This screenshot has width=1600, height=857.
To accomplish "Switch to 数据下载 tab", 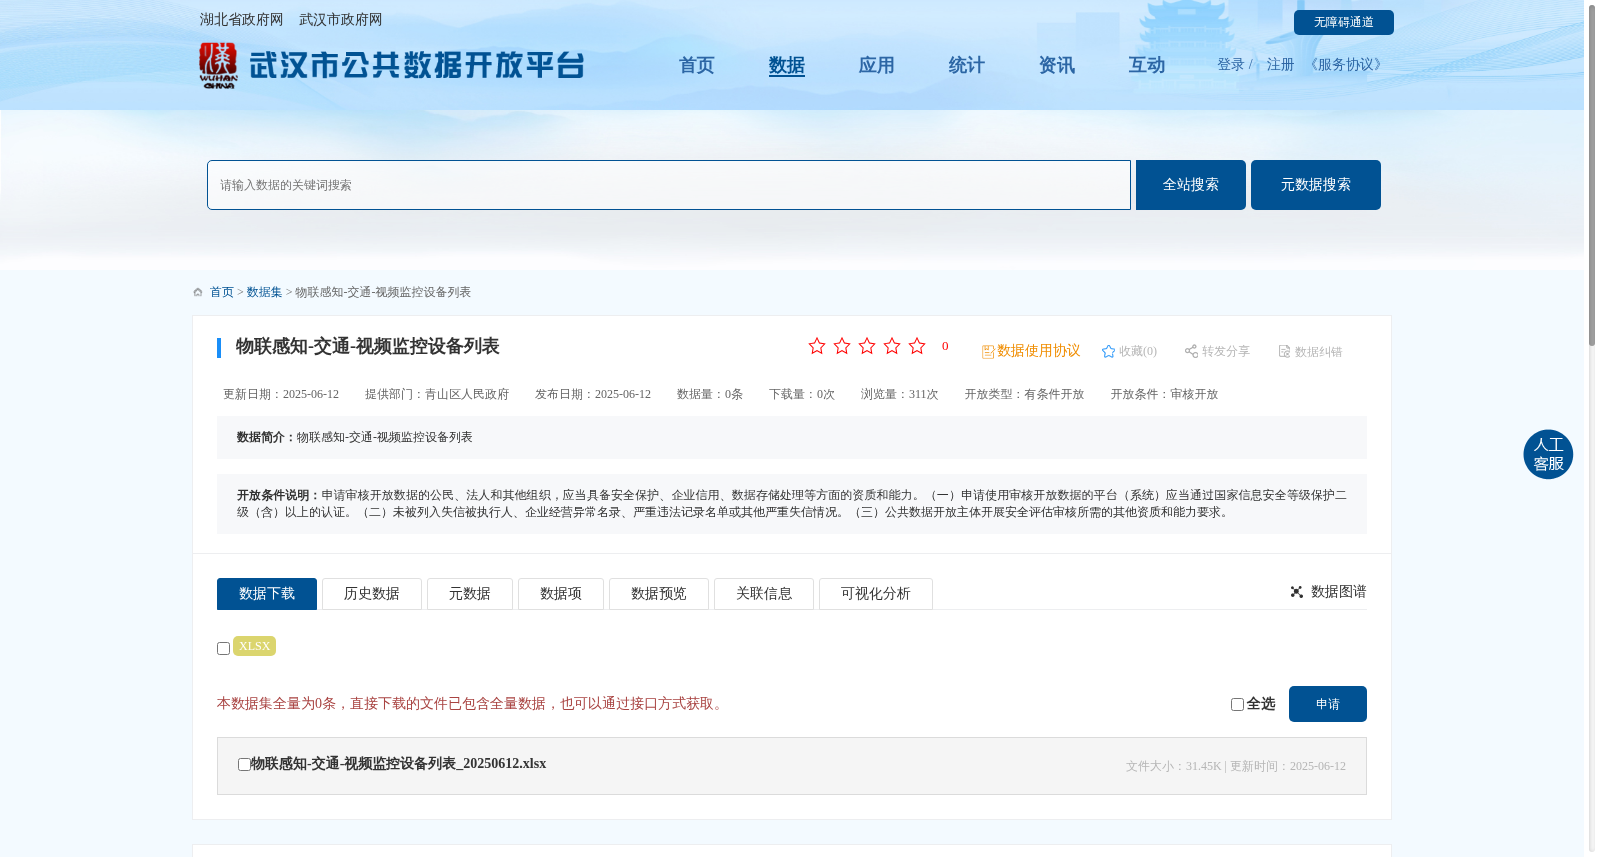I will pyautogui.click(x=267, y=594).
